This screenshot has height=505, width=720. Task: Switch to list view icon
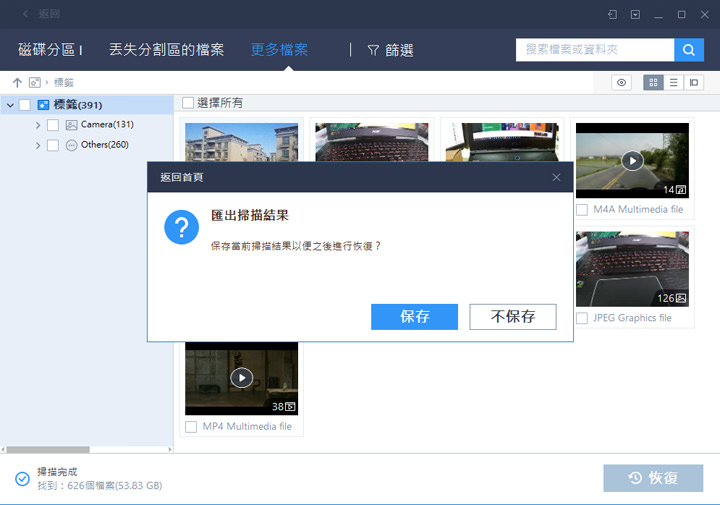tap(674, 83)
